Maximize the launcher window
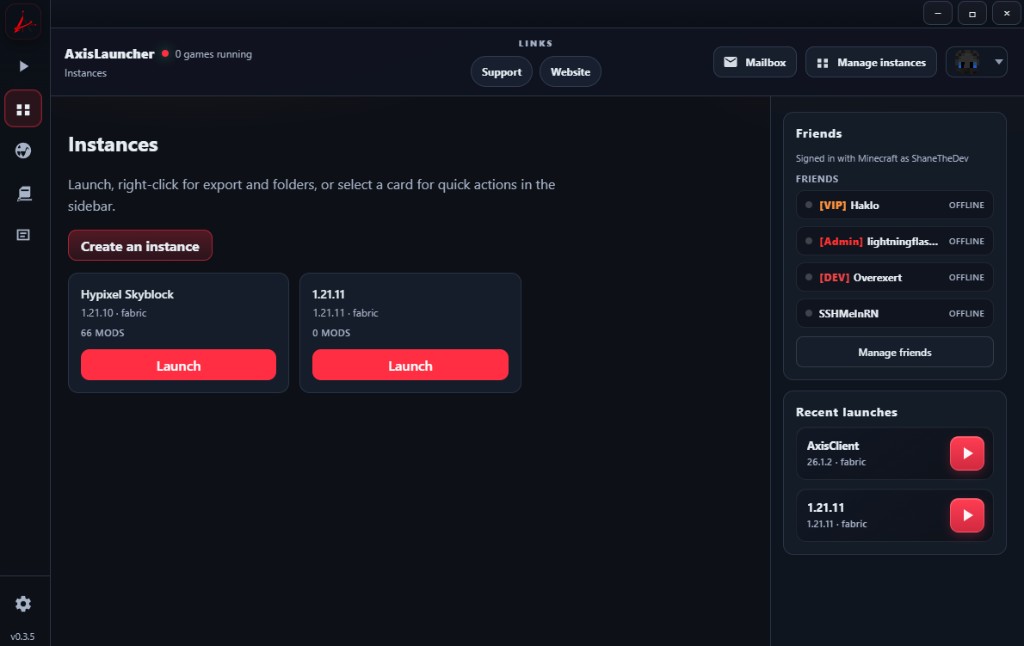Image resolution: width=1024 pixels, height=646 pixels. click(972, 13)
